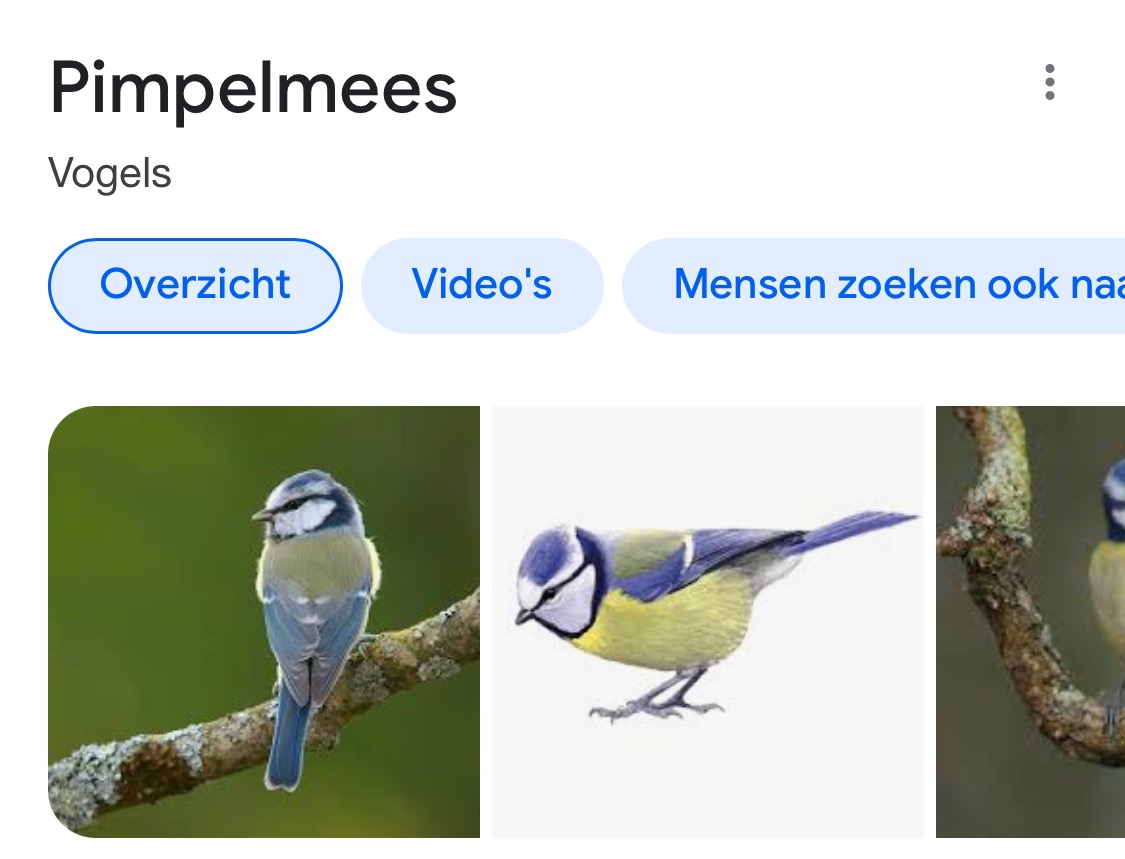Open the photo with the curved mossy branch
Viewport: 1125px width, 859px height.
1030,621
